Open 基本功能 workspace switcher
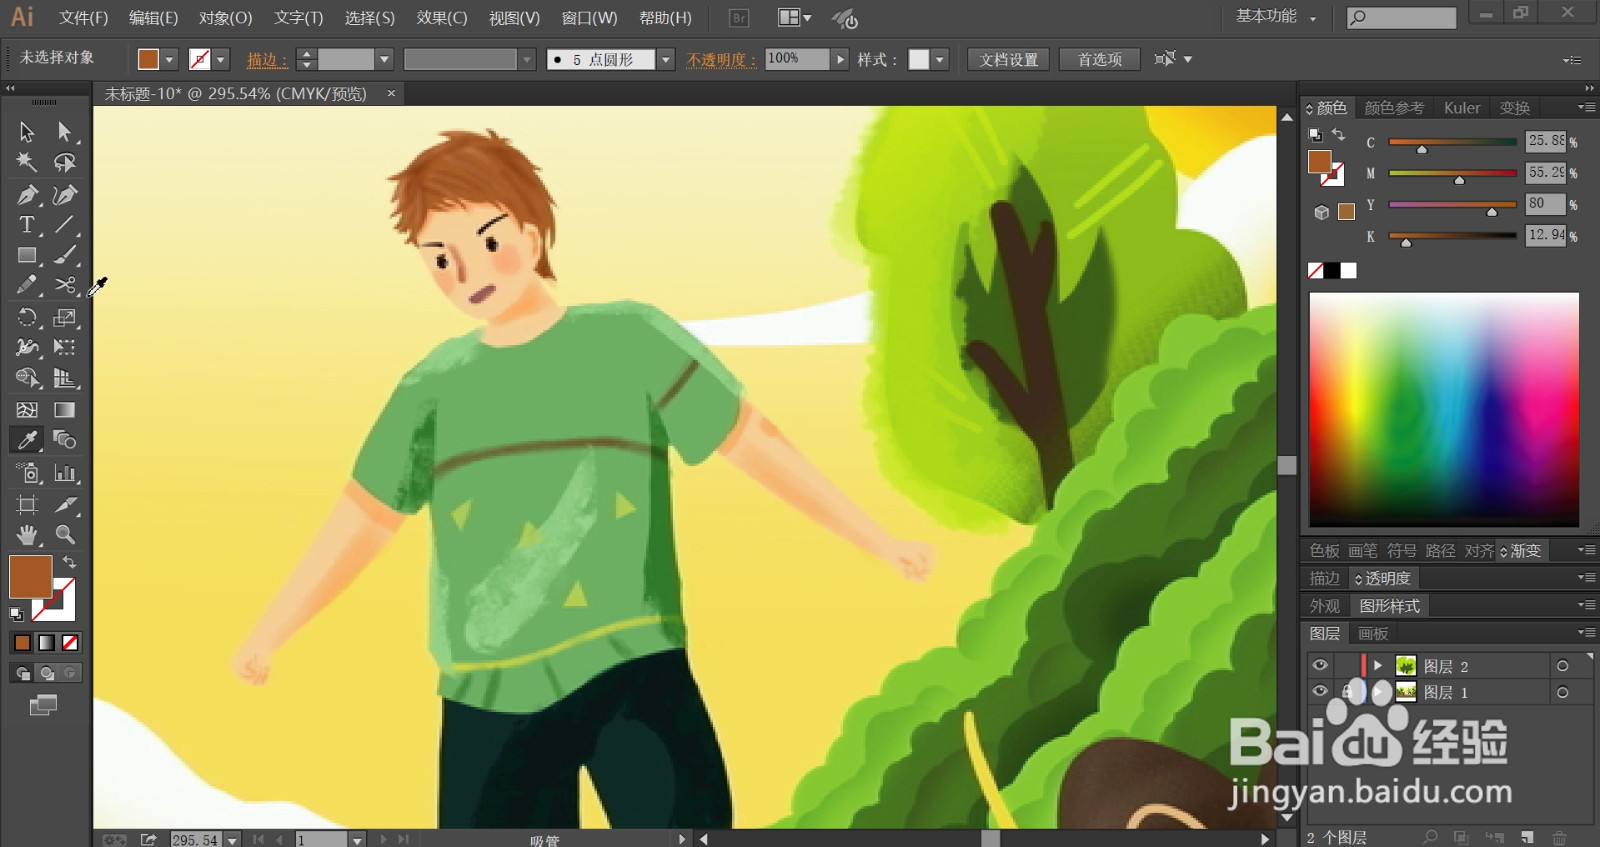 (1276, 16)
